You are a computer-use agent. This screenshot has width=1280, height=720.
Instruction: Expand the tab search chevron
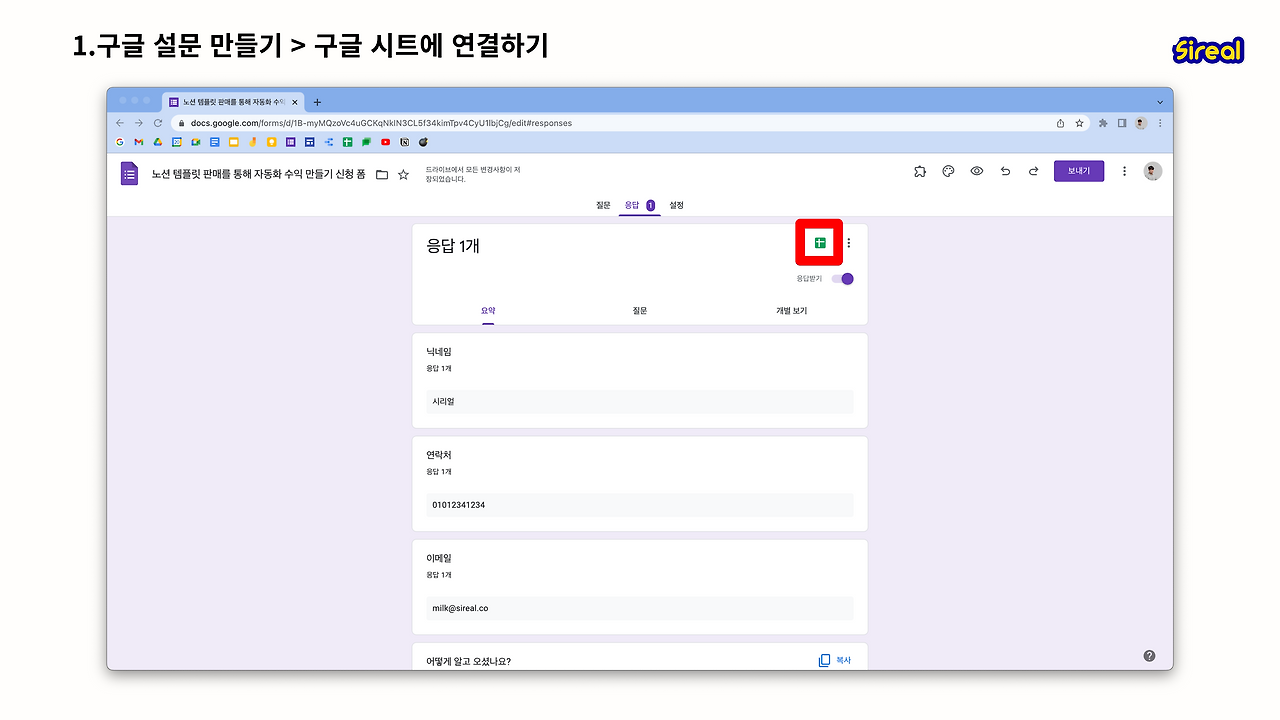tap(1160, 102)
